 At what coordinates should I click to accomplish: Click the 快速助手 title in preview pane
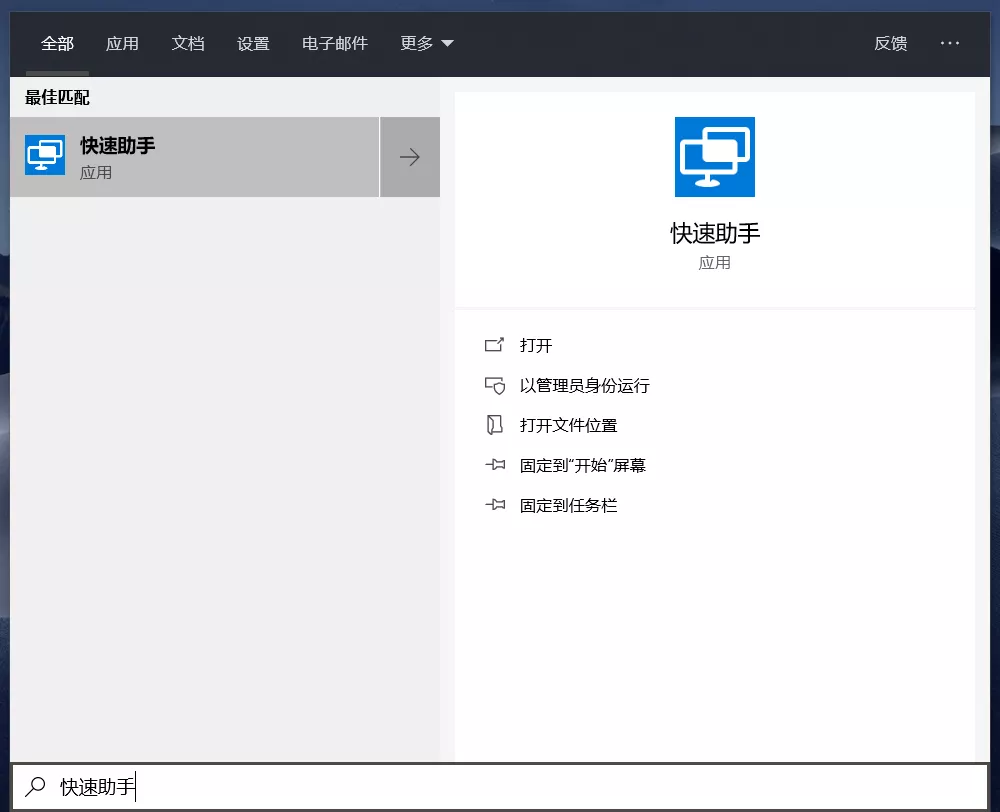coord(715,233)
